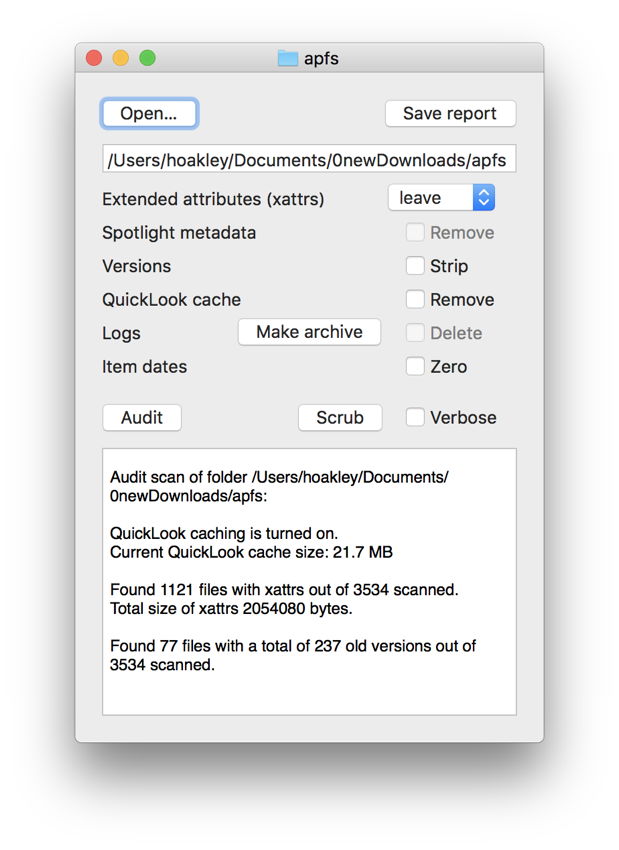The height and width of the screenshot is (850, 619).
Task: Click the folder path text field
Action: 309,160
